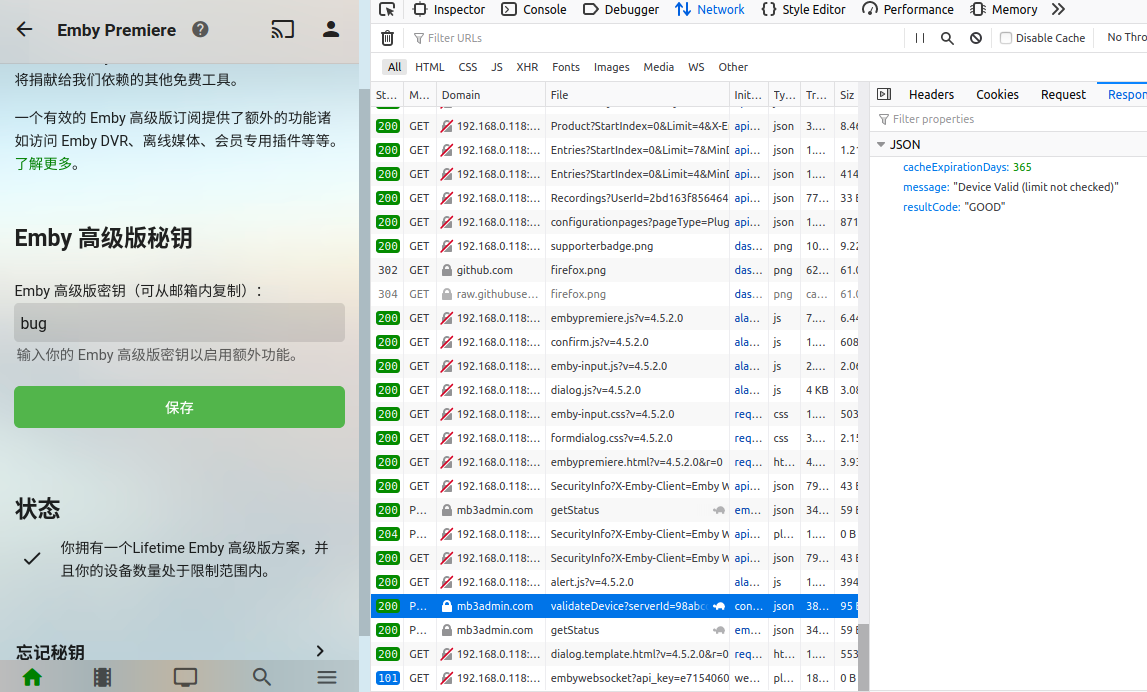Switch to the Console tab
Viewport: 1147px width, 692px height.
534,10
